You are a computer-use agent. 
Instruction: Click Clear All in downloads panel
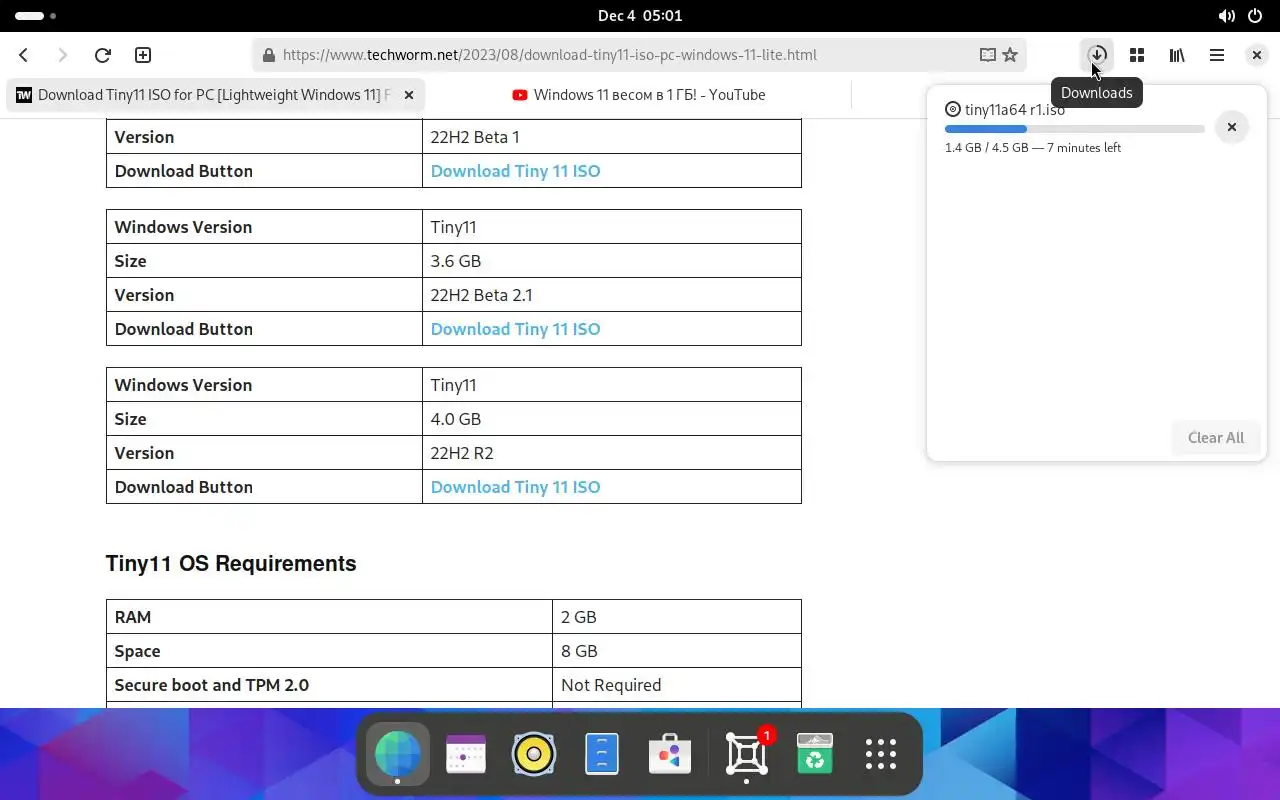[1216, 438]
